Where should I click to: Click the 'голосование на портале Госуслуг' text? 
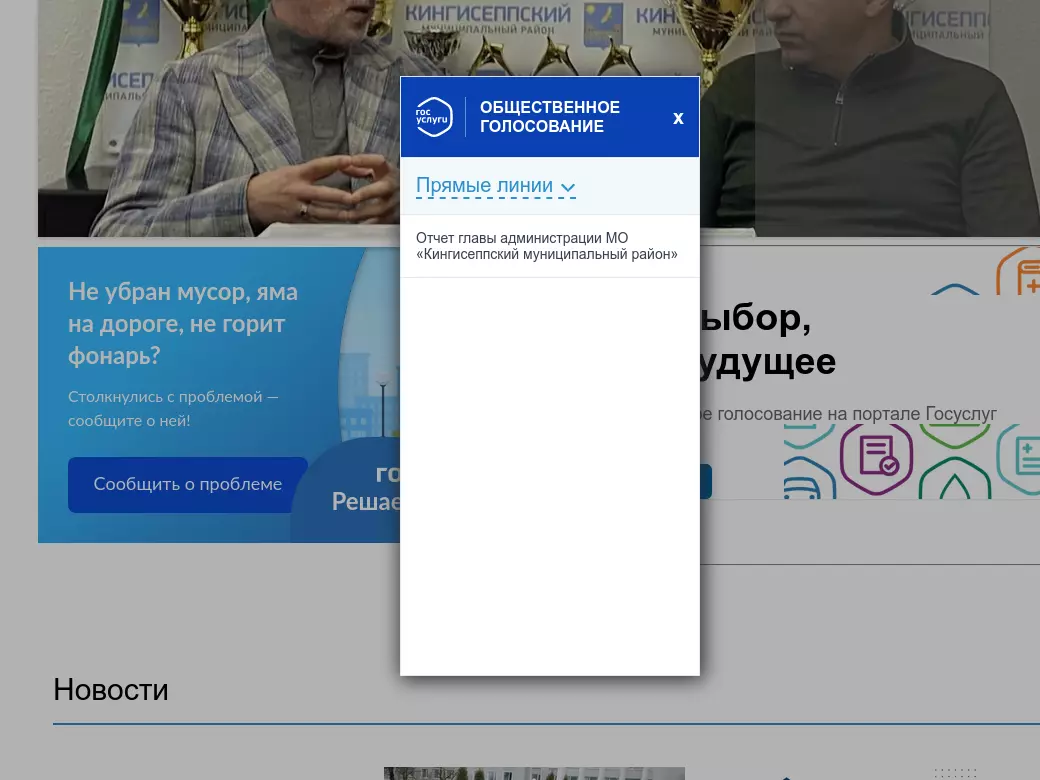[x=856, y=414]
